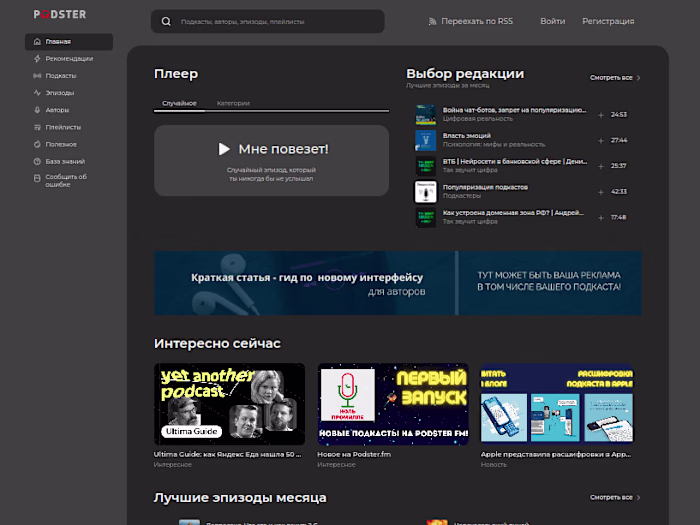Click the Мне повезет! label
700x525 pixels.
click(x=283, y=149)
